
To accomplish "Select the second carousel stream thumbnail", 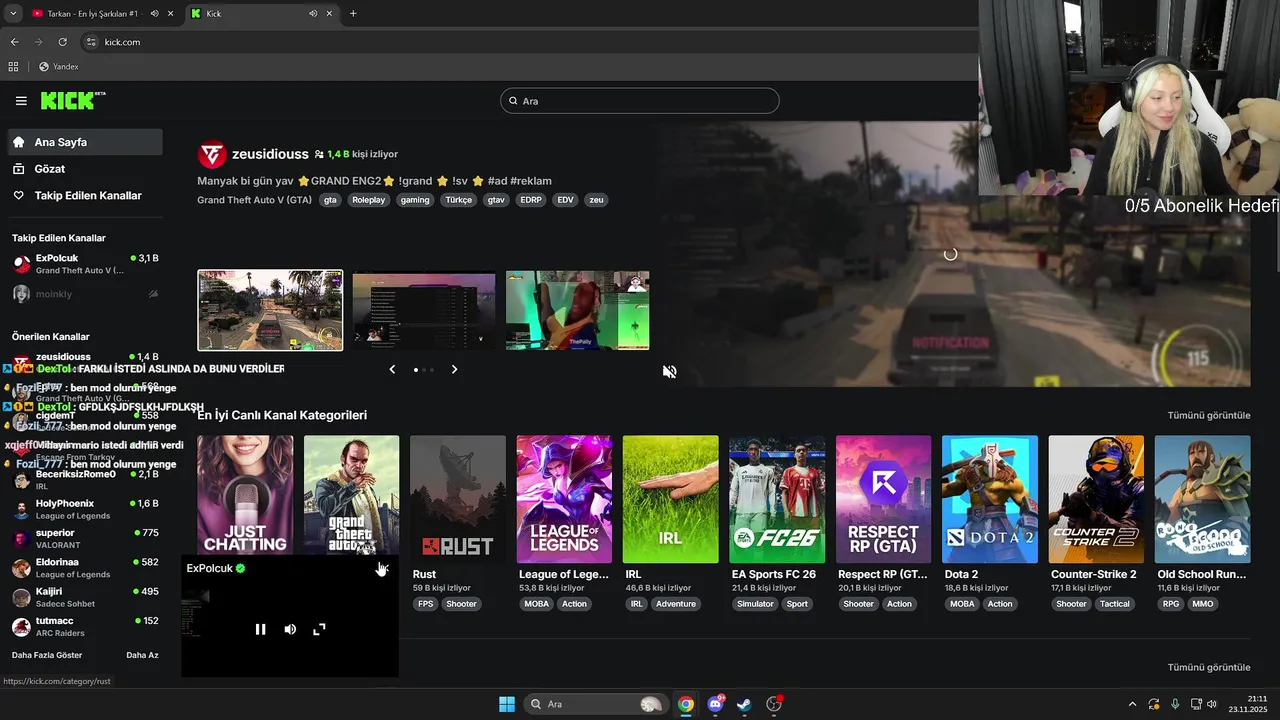I will [x=424, y=310].
